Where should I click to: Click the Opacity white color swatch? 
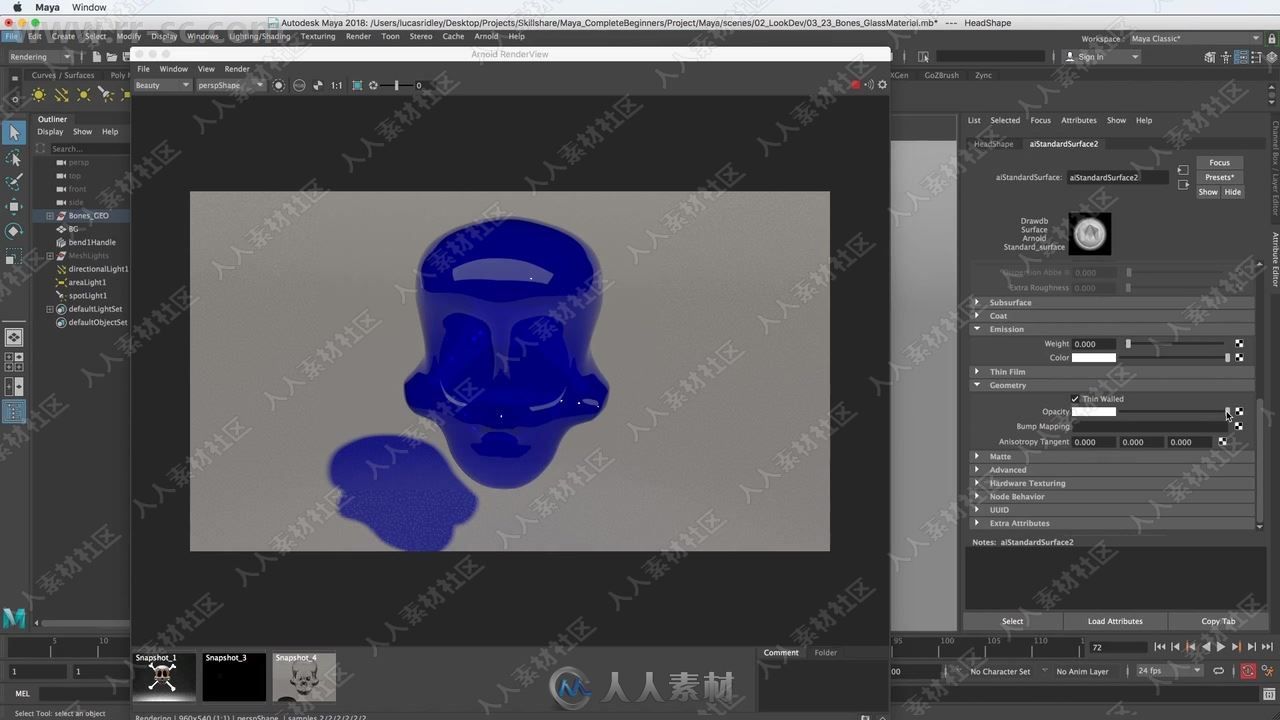[1093, 412]
